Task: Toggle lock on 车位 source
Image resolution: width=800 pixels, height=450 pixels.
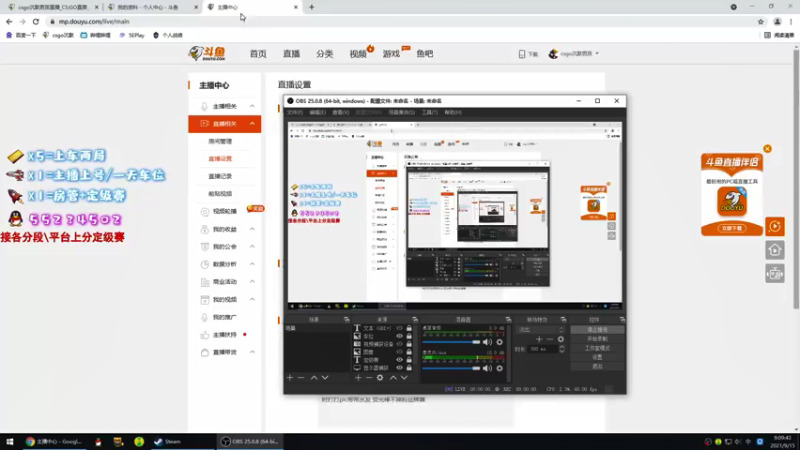Action: point(409,336)
